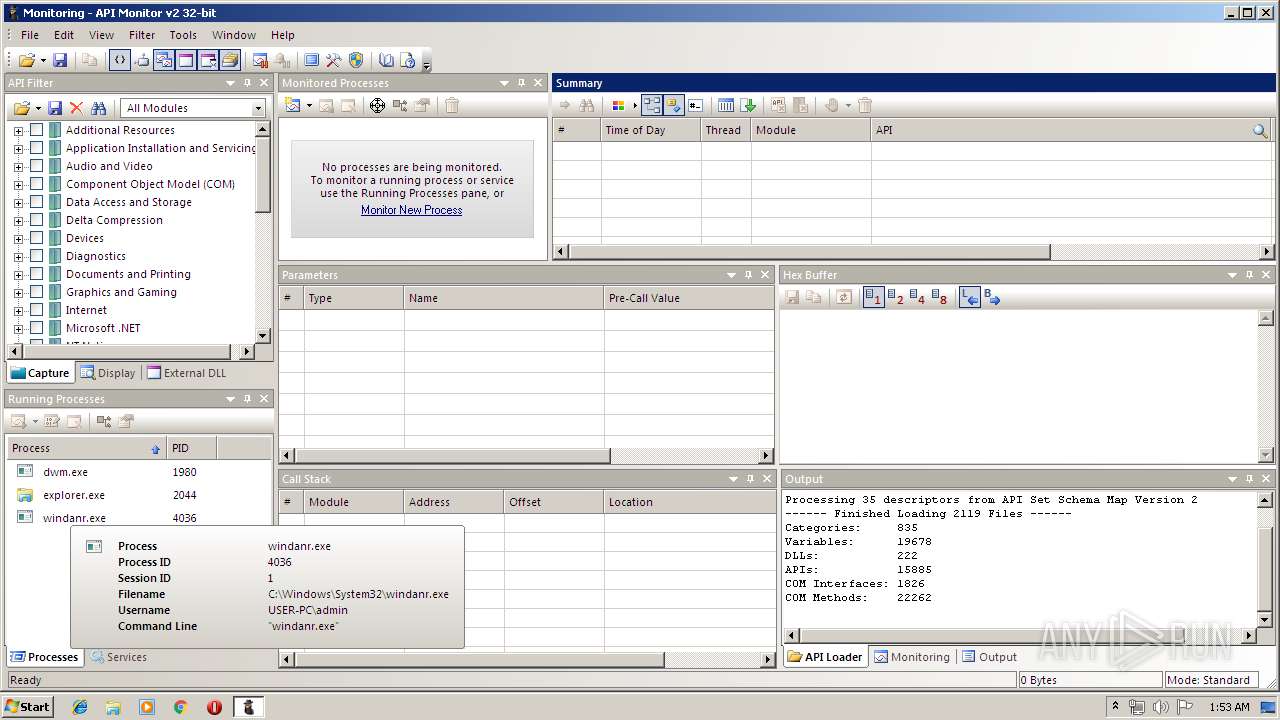Viewport: 1280px width, 720px height.
Task: Enable the Delta Compression checkbox
Action: (x=37, y=220)
